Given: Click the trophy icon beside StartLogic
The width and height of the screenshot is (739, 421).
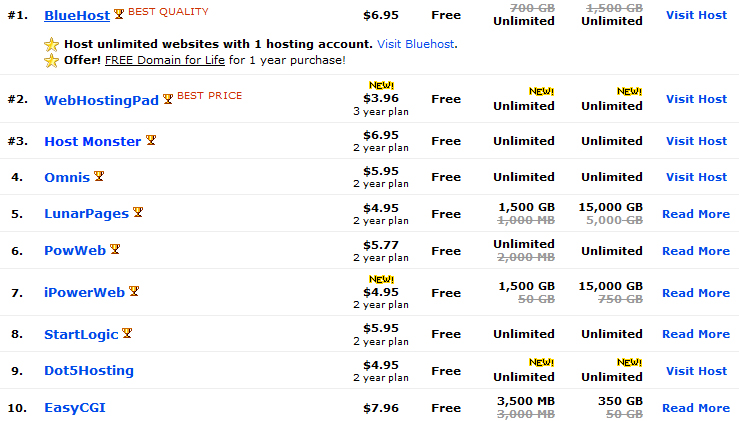Looking at the screenshot, I should (x=127, y=334).
